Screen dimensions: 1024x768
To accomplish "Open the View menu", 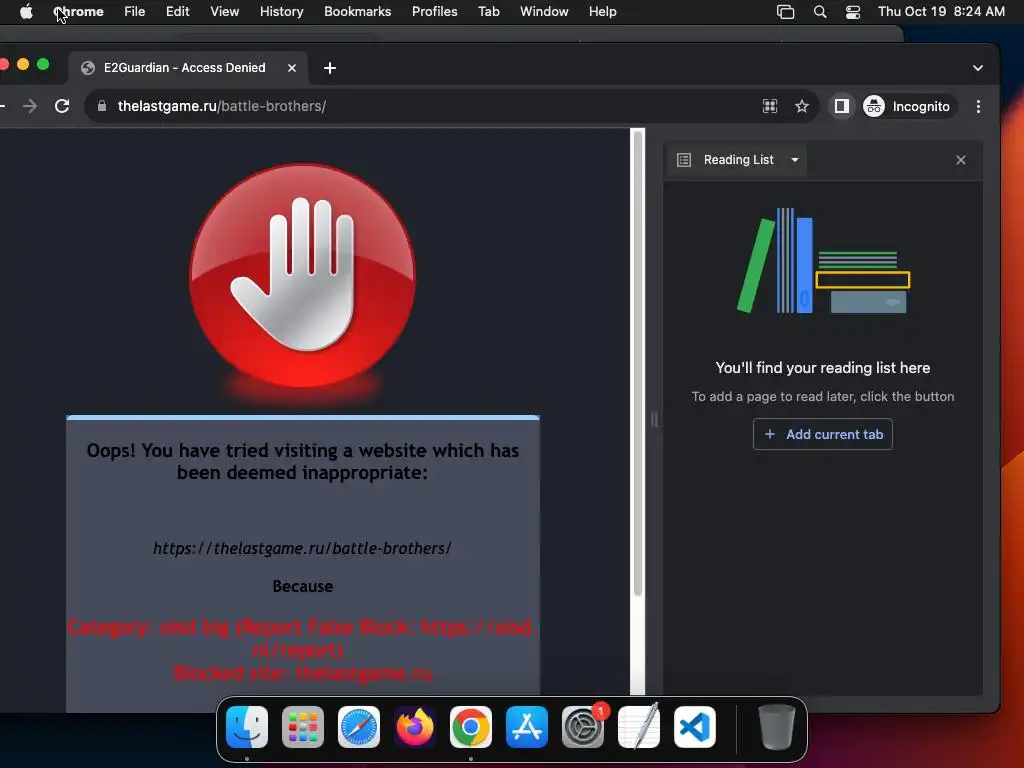I will (224, 12).
